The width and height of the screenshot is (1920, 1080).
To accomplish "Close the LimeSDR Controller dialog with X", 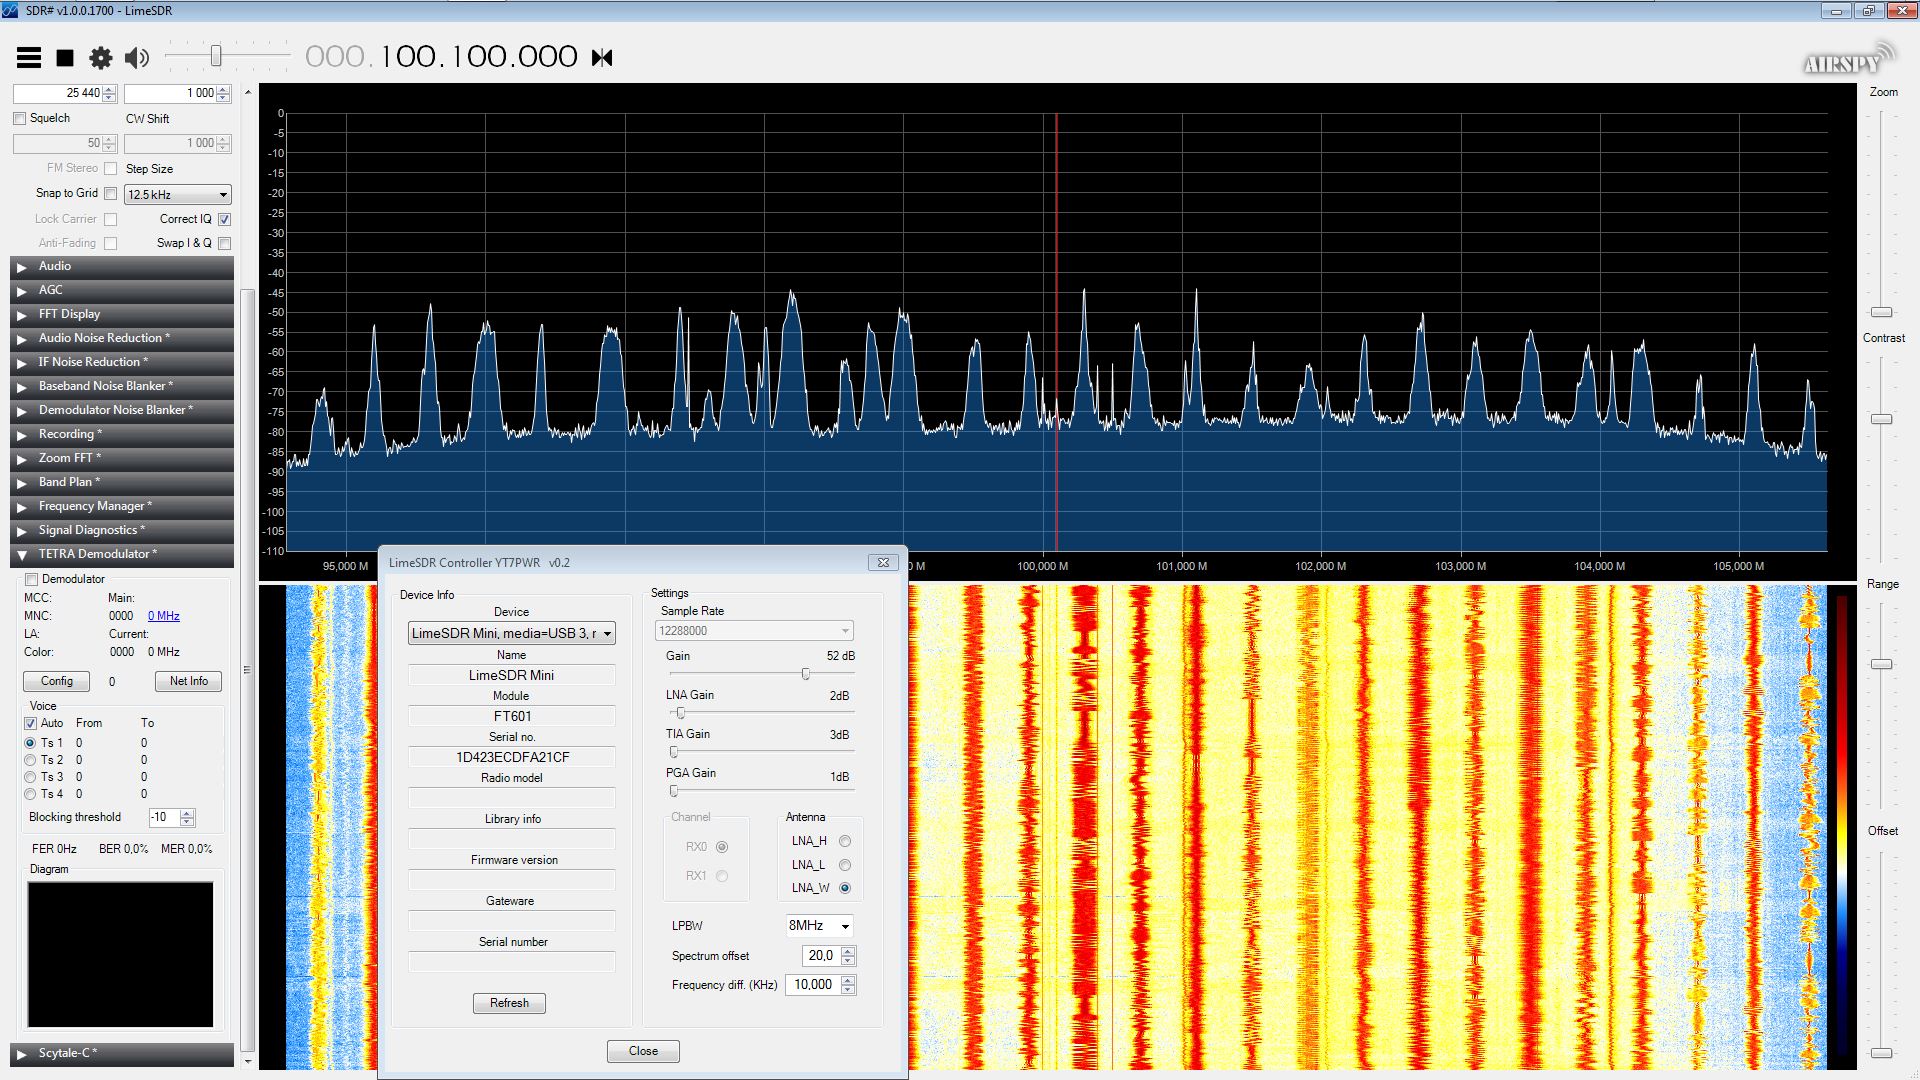I will [883, 563].
